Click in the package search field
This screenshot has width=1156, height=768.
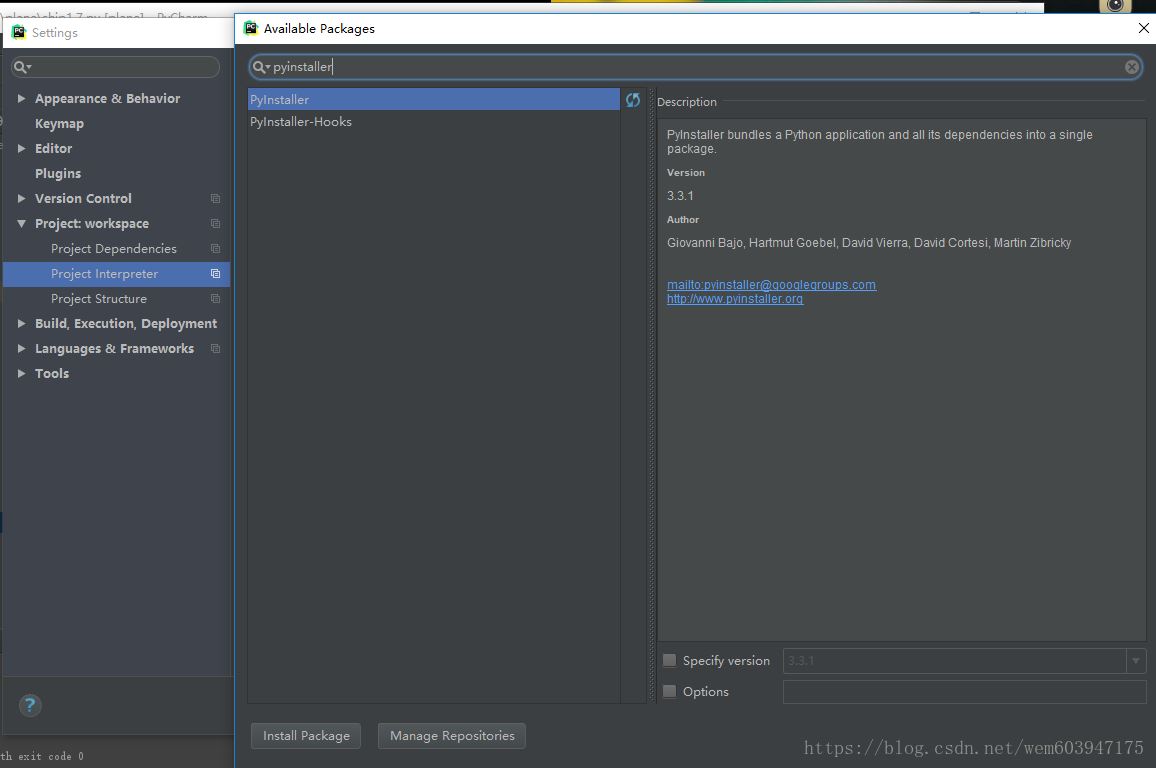[696, 67]
